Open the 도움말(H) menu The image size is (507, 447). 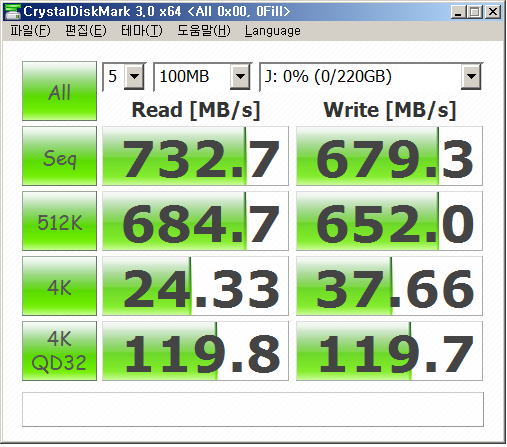pos(204,31)
